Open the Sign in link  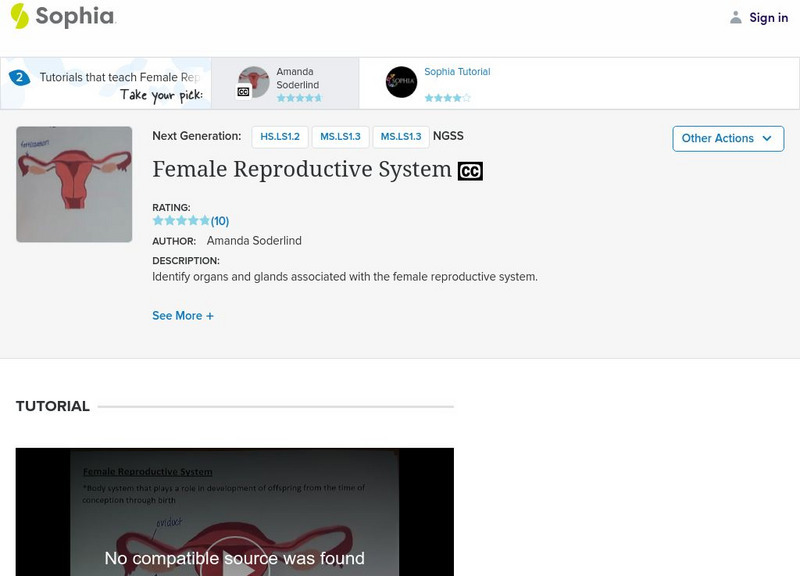tap(768, 17)
